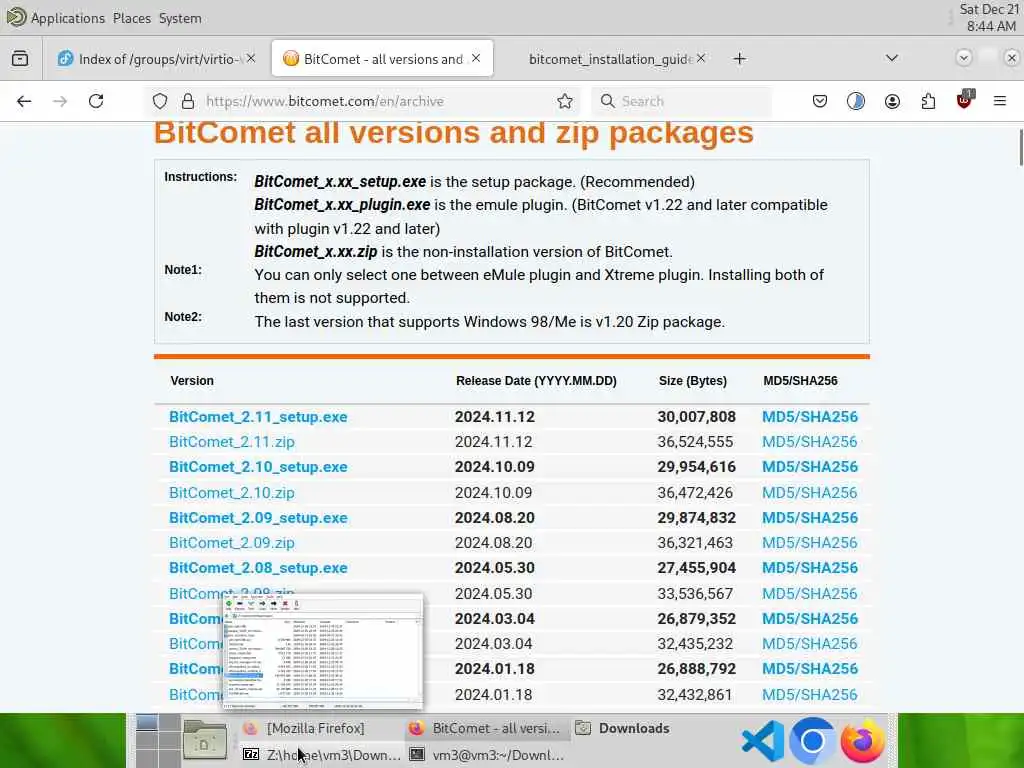1024x768 pixels.
Task: Download BitComet_2.11.zip
Action: tap(232, 442)
